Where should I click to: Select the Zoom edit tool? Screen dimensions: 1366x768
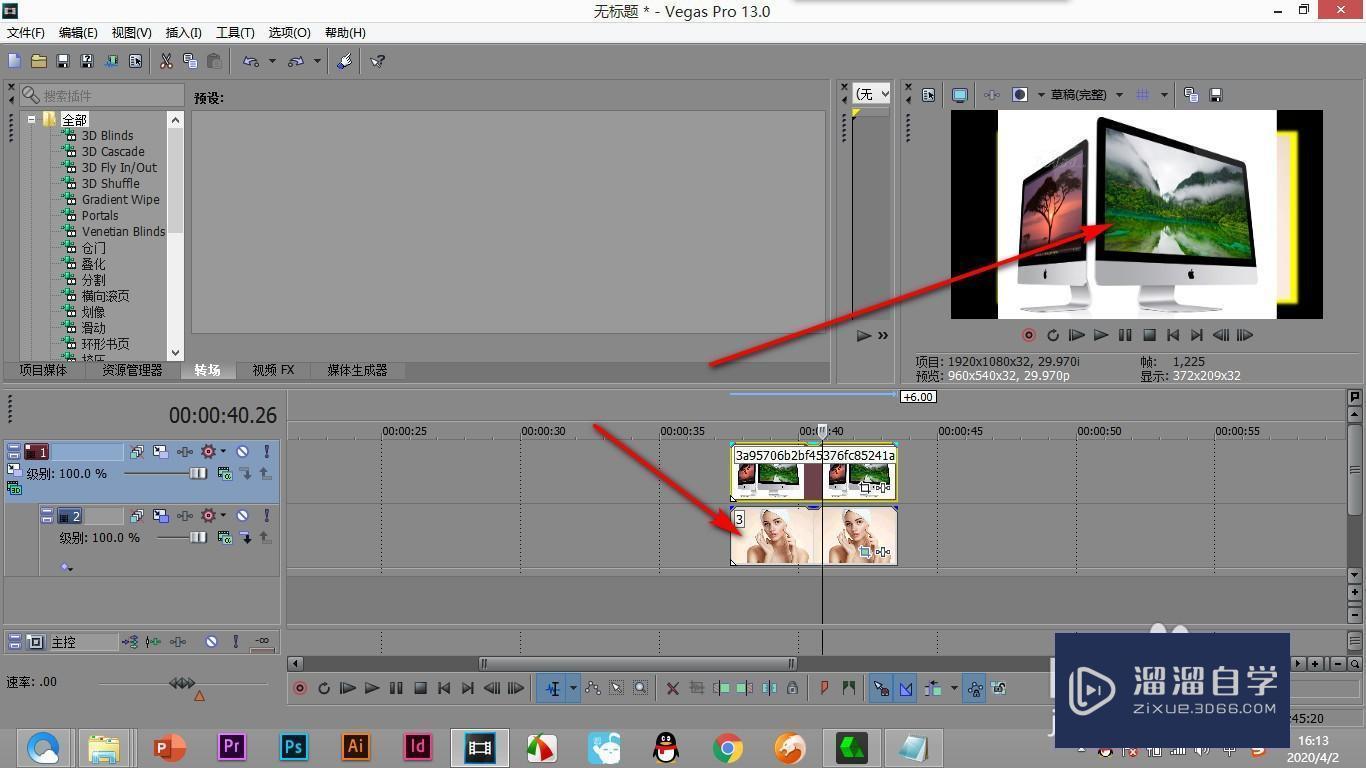[x=640, y=688]
